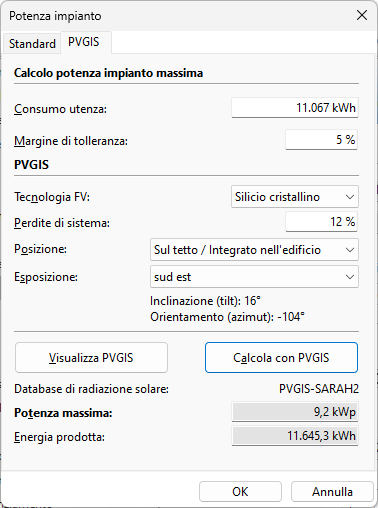Open the Tecnologia FV dropdown arrow
The width and height of the screenshot is (378, 508).
[x=350, y=197]
